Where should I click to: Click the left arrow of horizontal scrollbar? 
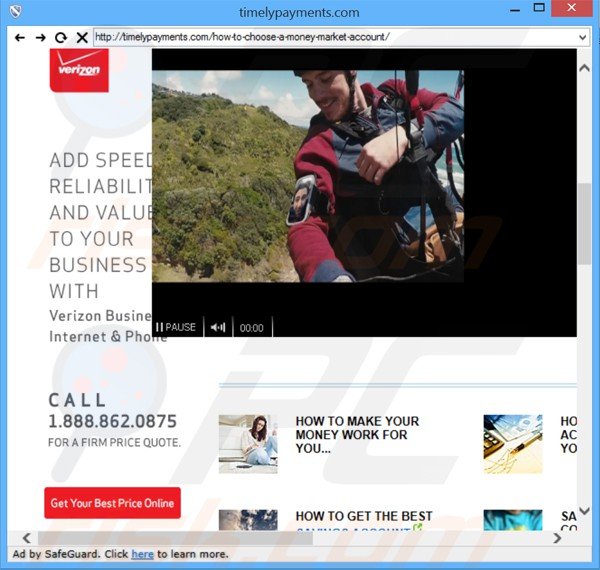click(26, 538)
